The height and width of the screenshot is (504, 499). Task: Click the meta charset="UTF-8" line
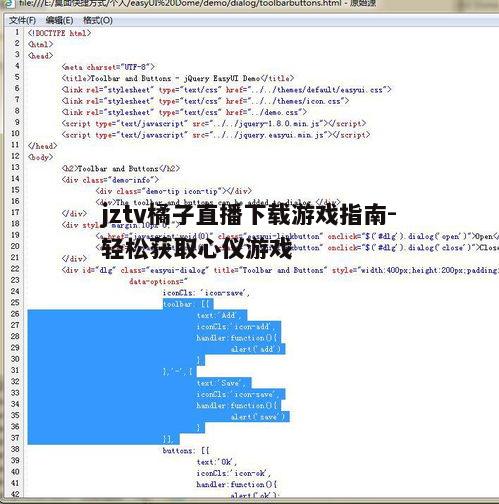108,67
